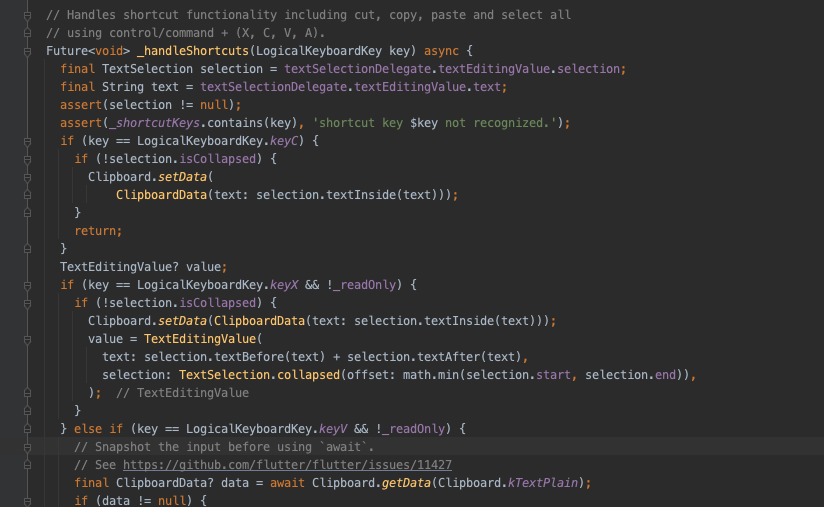Fold the isCollapsed block under keyX
The width and height of the screenshot is (824, 507).
click(x=27, y=303)
